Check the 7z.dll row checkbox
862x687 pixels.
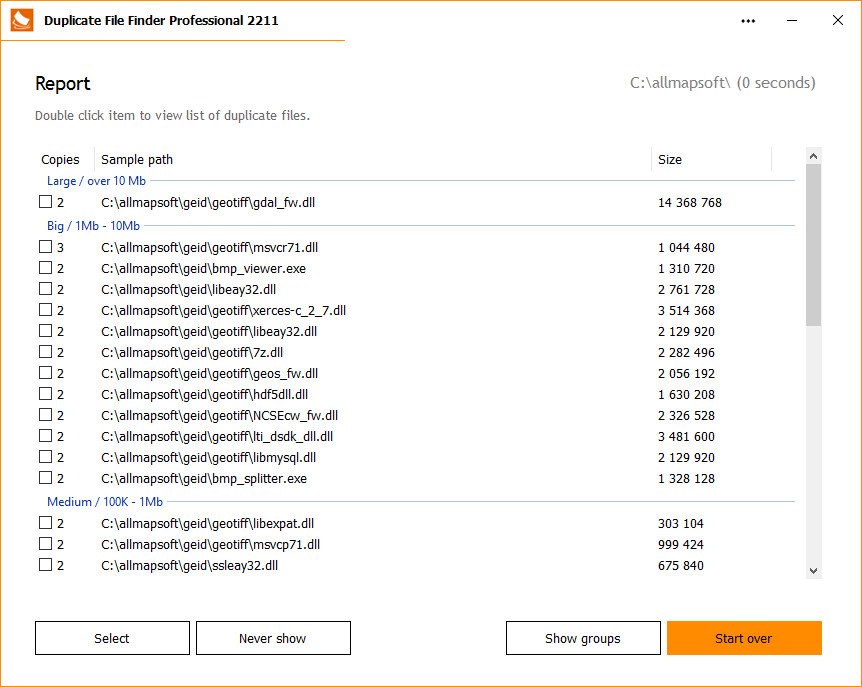pyautogui.click(x=46, y=352)
